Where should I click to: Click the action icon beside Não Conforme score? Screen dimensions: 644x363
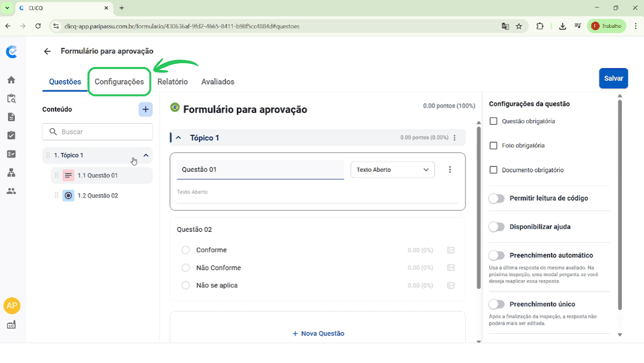tap(451, 268)
